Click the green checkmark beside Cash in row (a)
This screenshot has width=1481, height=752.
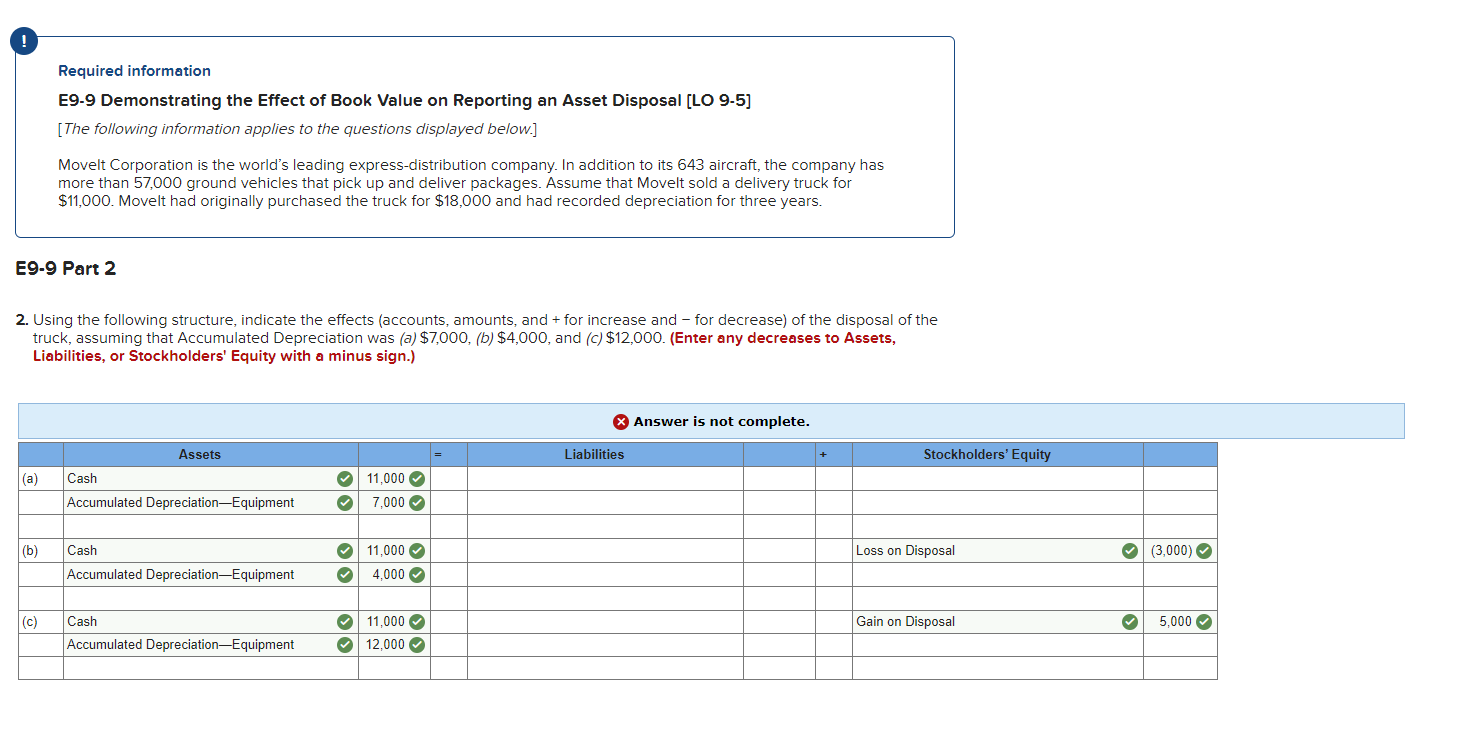pos(345,478)
